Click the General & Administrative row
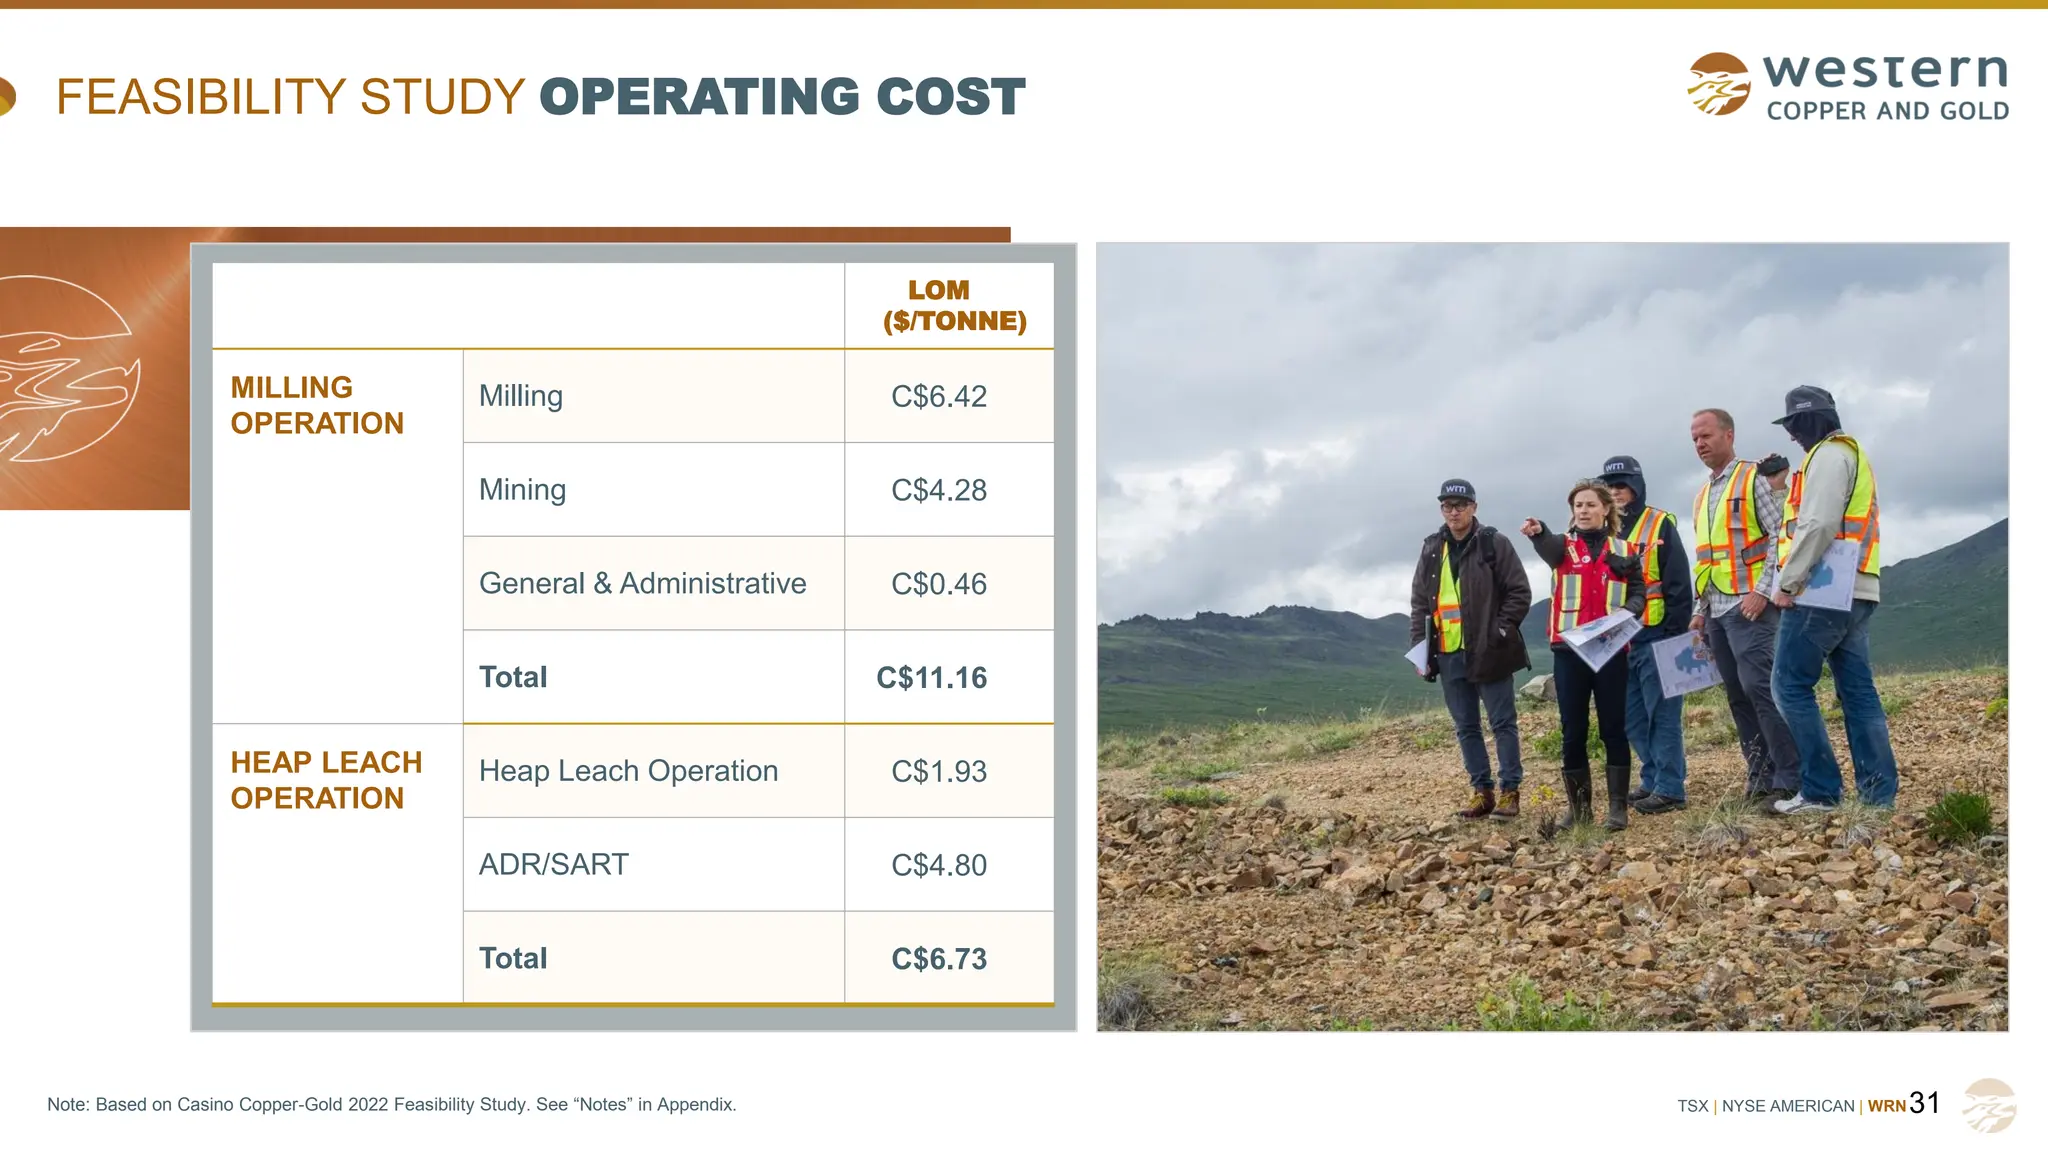 pos(642,584)
